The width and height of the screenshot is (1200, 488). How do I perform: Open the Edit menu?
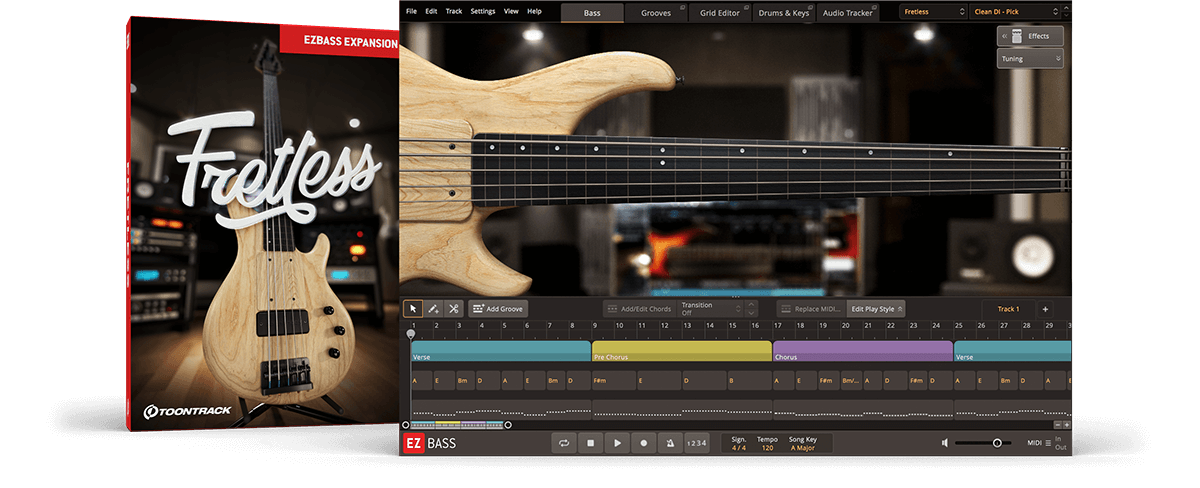point(431,11)
